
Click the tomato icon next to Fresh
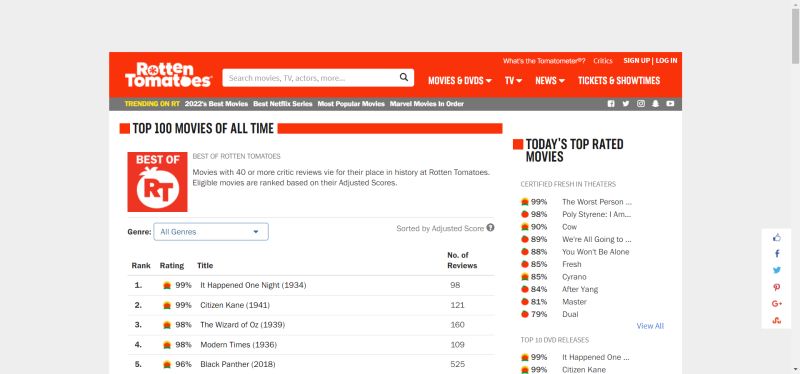coord(524,264)
